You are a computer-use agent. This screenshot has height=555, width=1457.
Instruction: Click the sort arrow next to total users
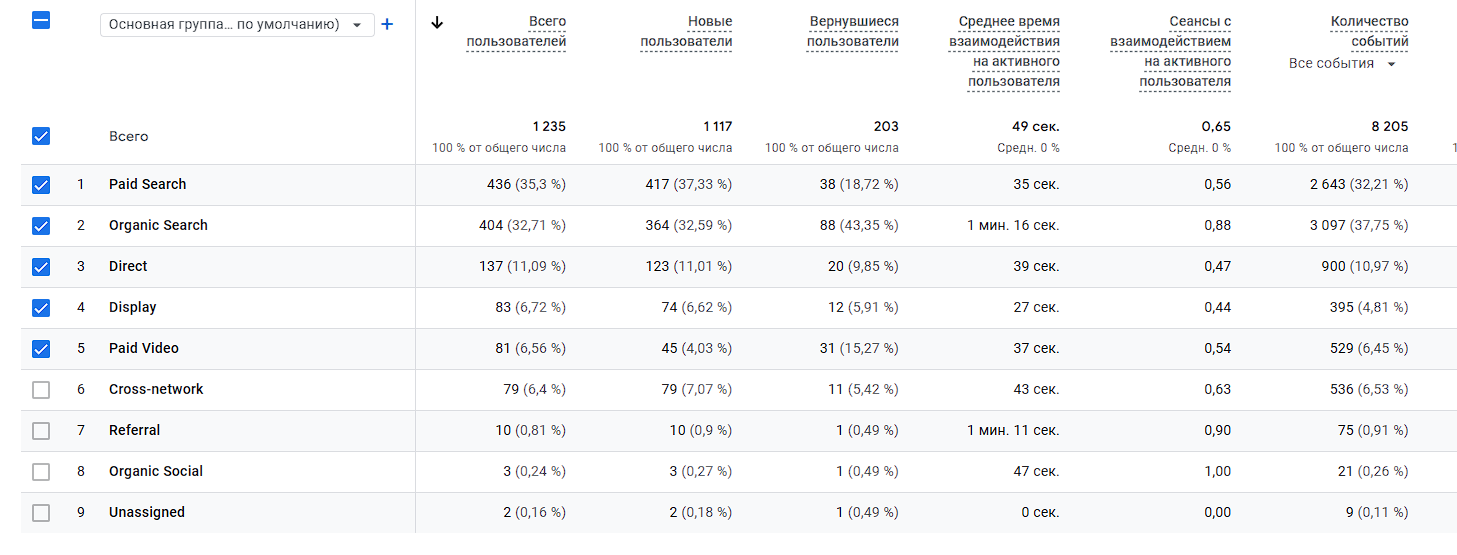[437, 23]
